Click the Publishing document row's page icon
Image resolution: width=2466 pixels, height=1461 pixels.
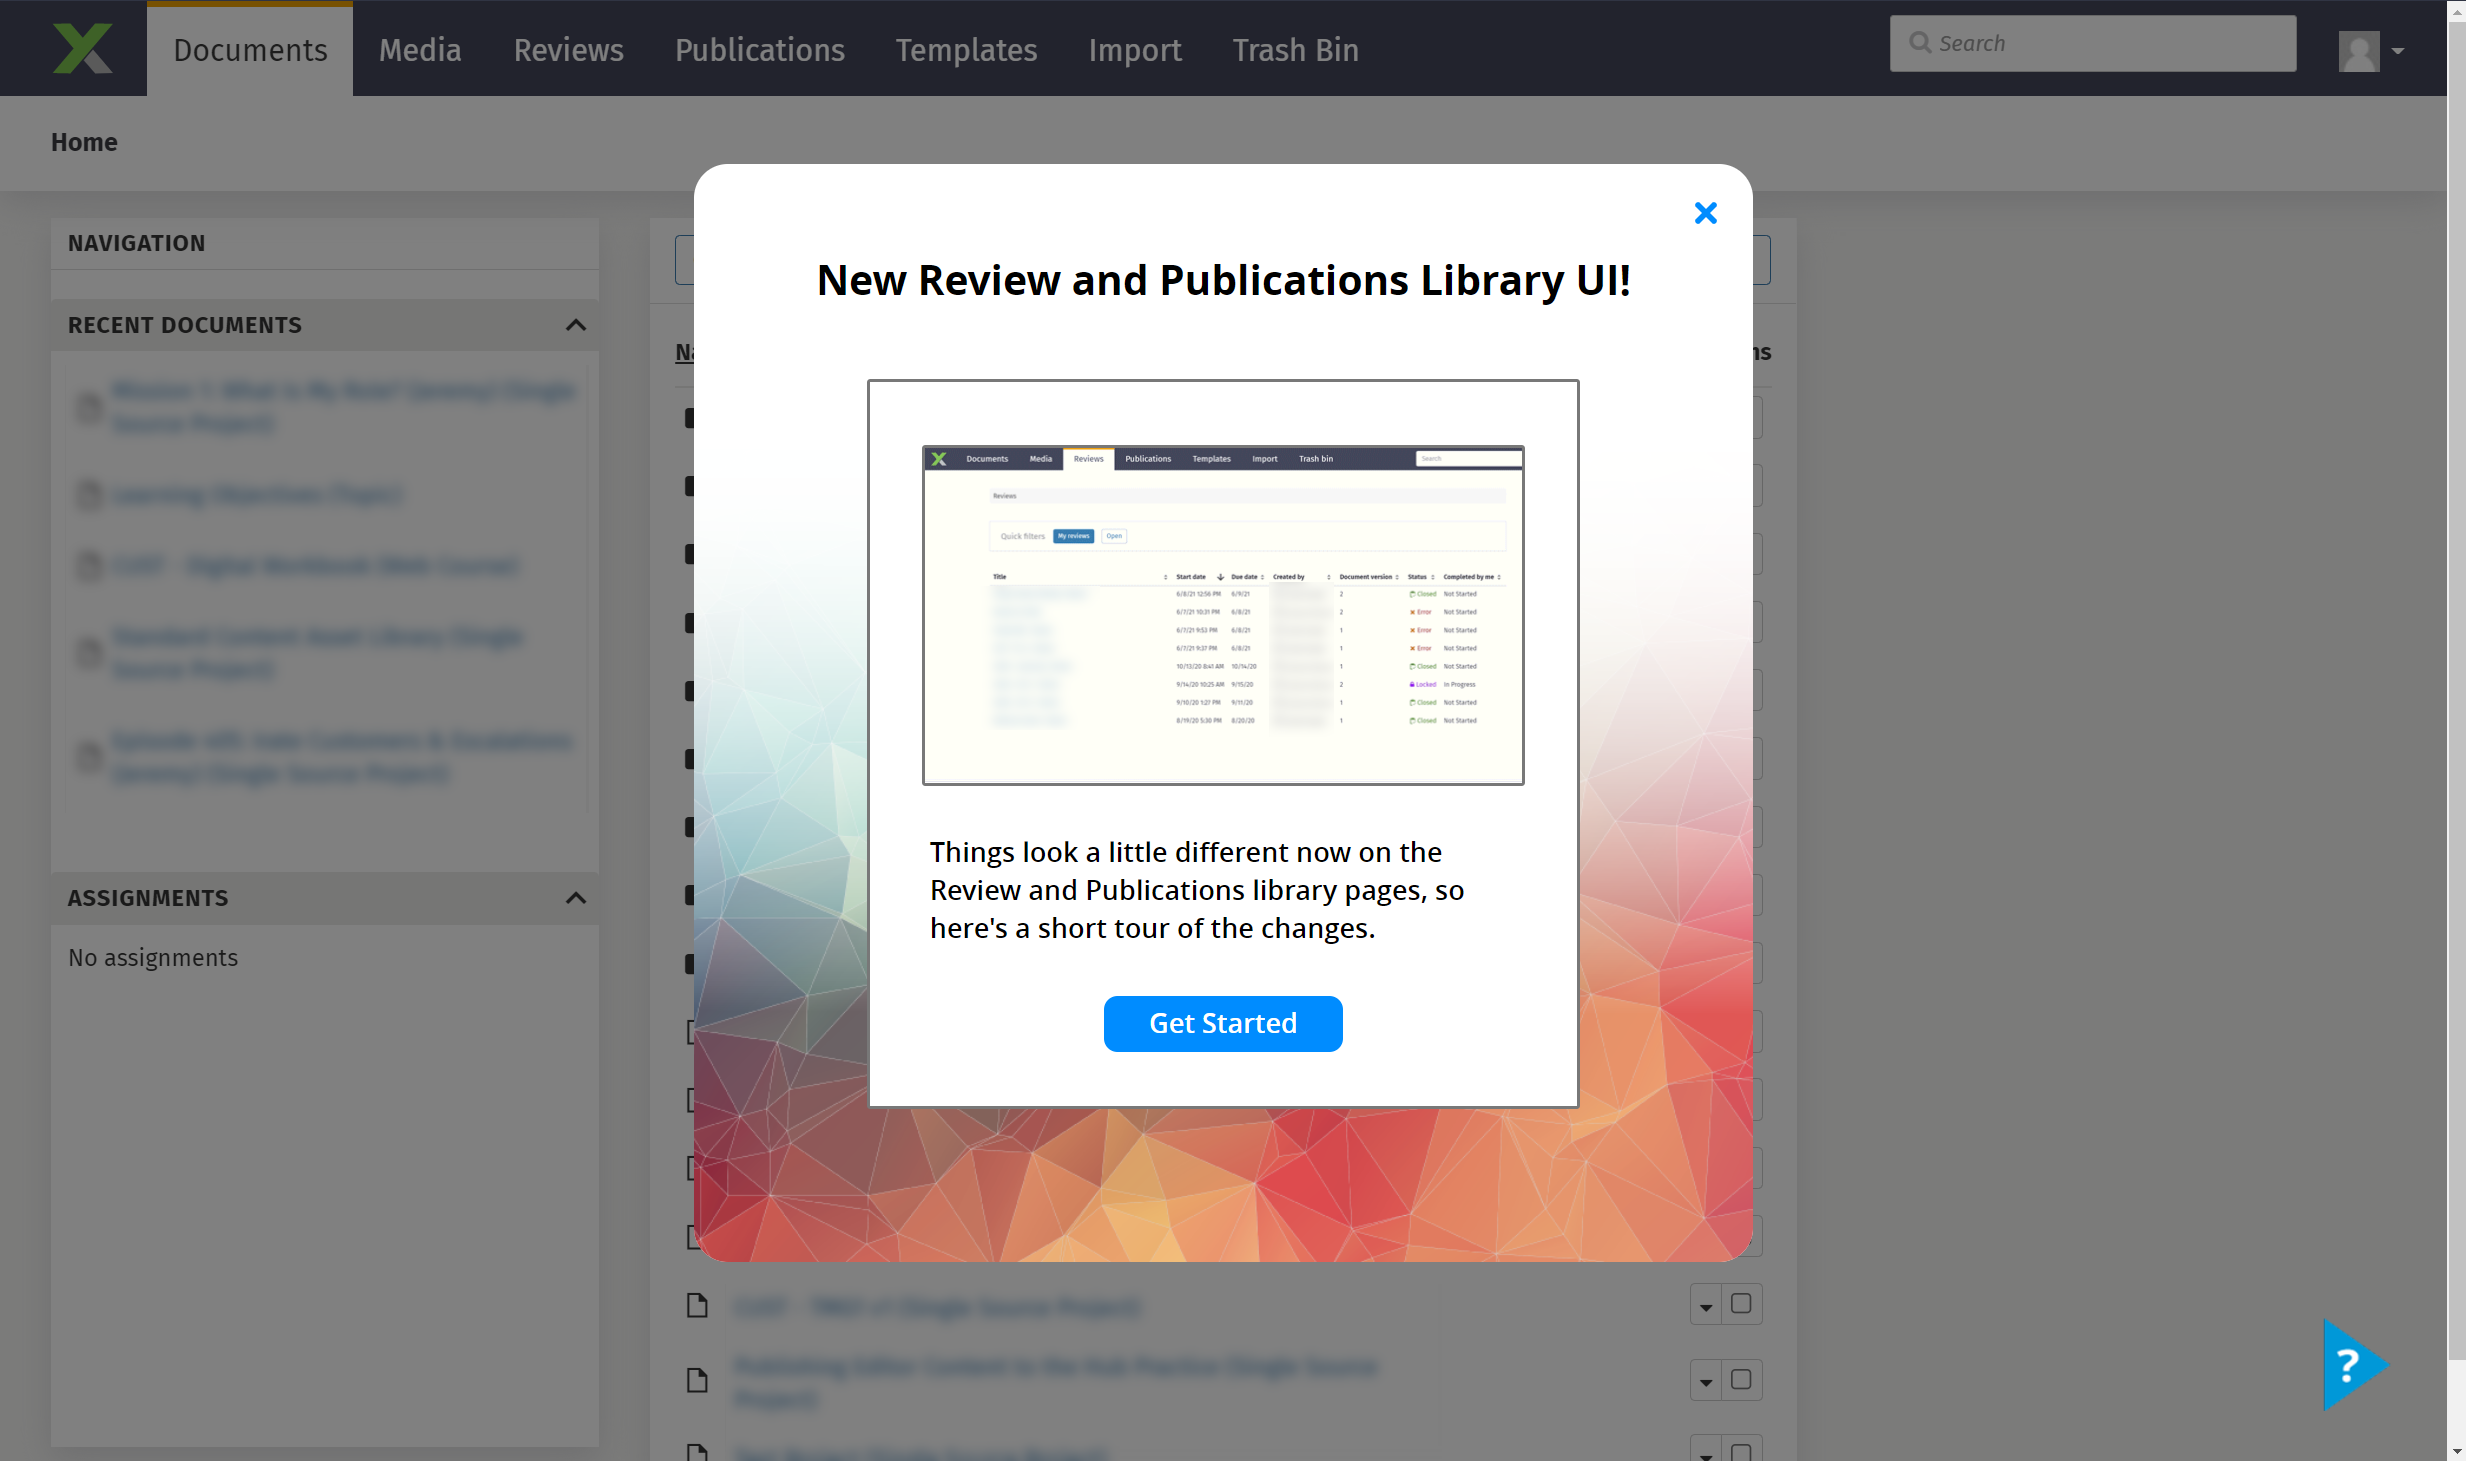(697, 1380)
